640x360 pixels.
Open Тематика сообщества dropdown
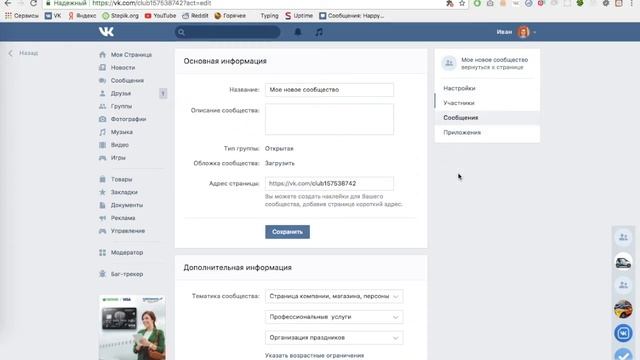(334, 296)
